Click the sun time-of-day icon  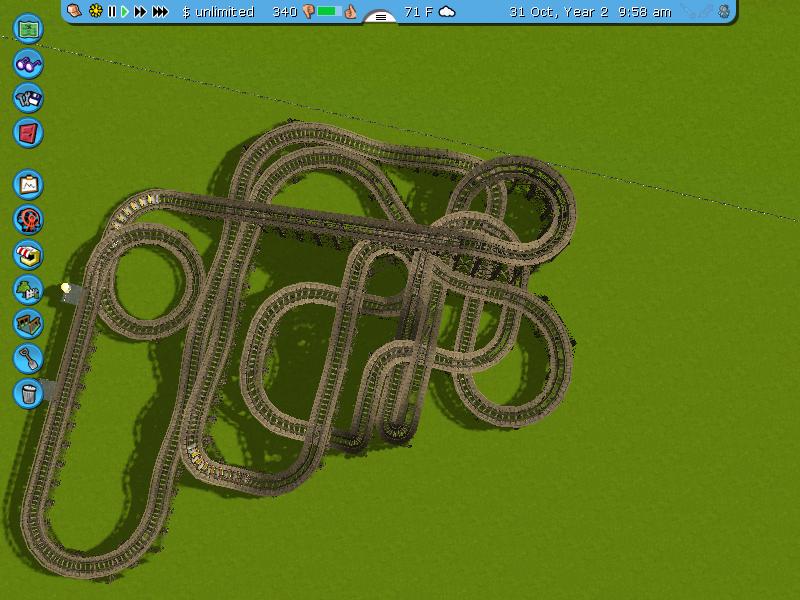95,11
